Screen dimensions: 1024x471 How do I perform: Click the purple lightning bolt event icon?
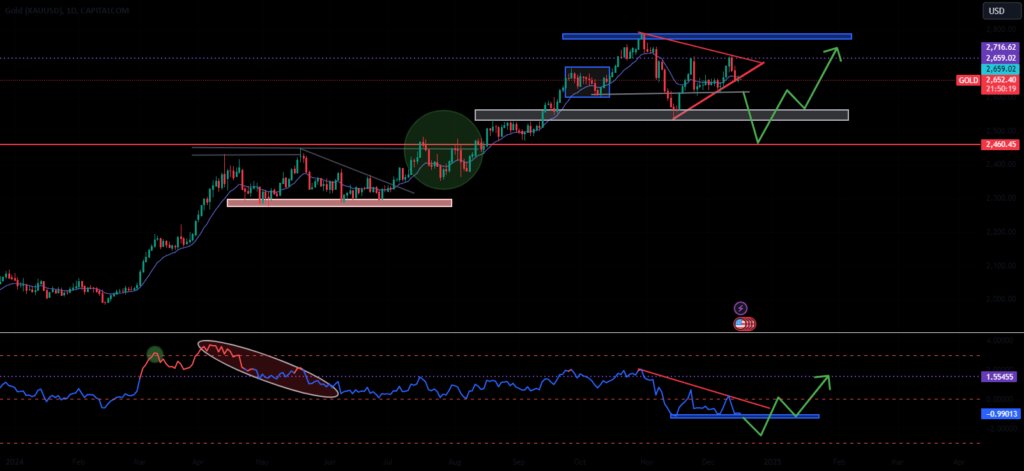click(x=741, y=308)
